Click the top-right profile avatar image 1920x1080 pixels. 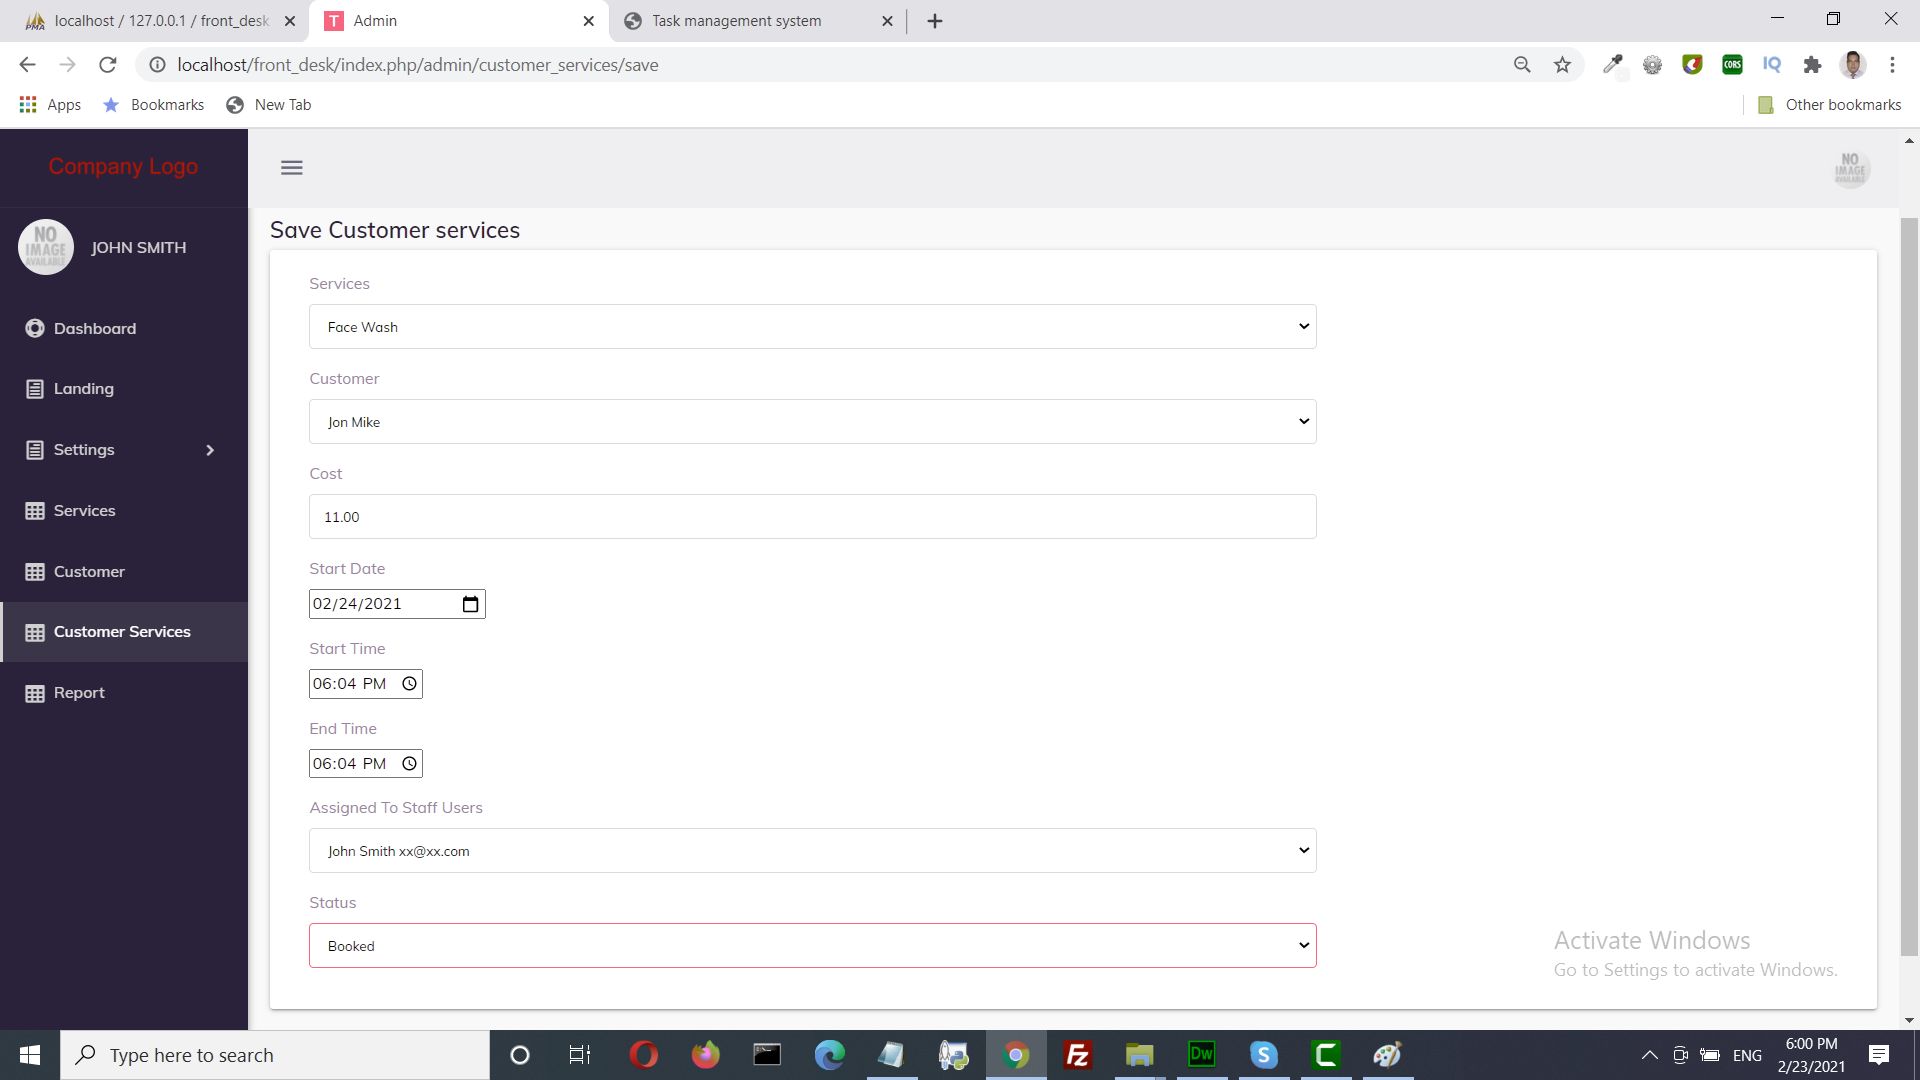1850,169
